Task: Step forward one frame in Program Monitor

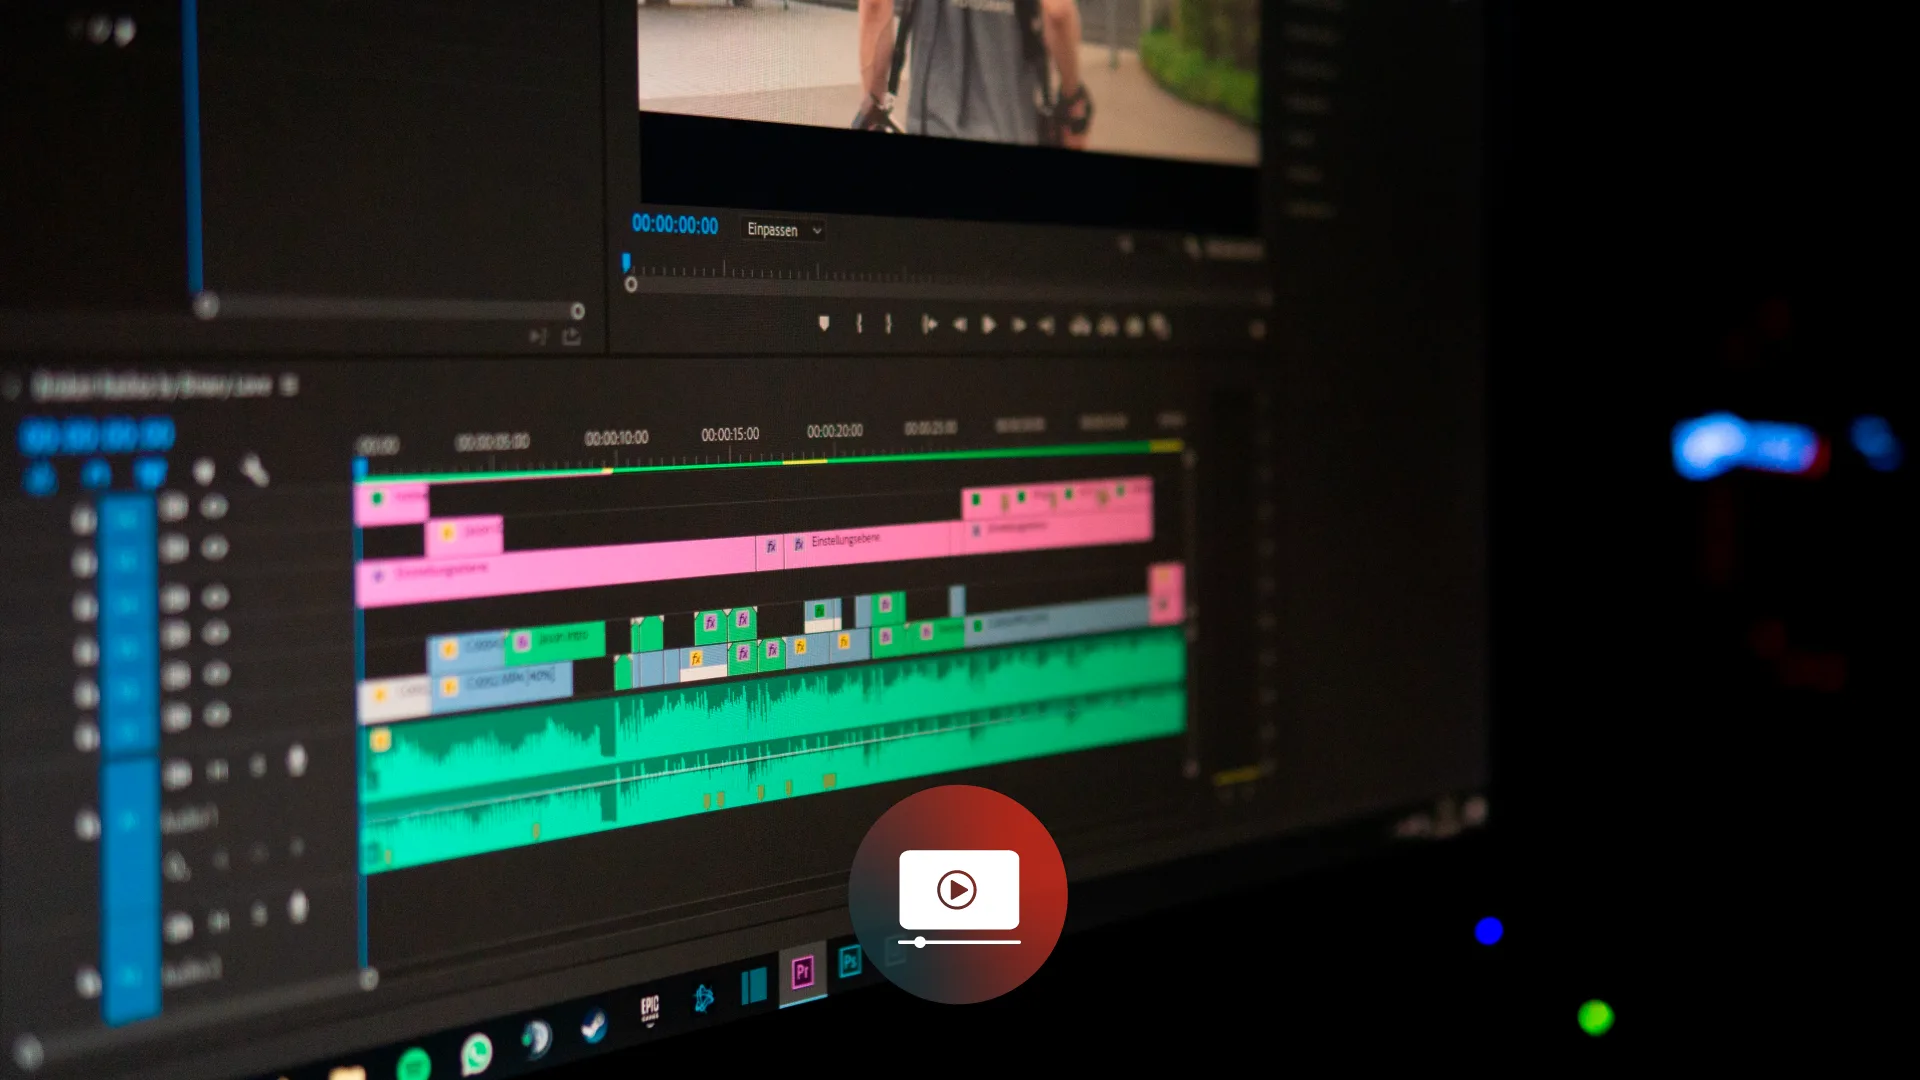Action: pyautogui.click(x=1019, y=325)
